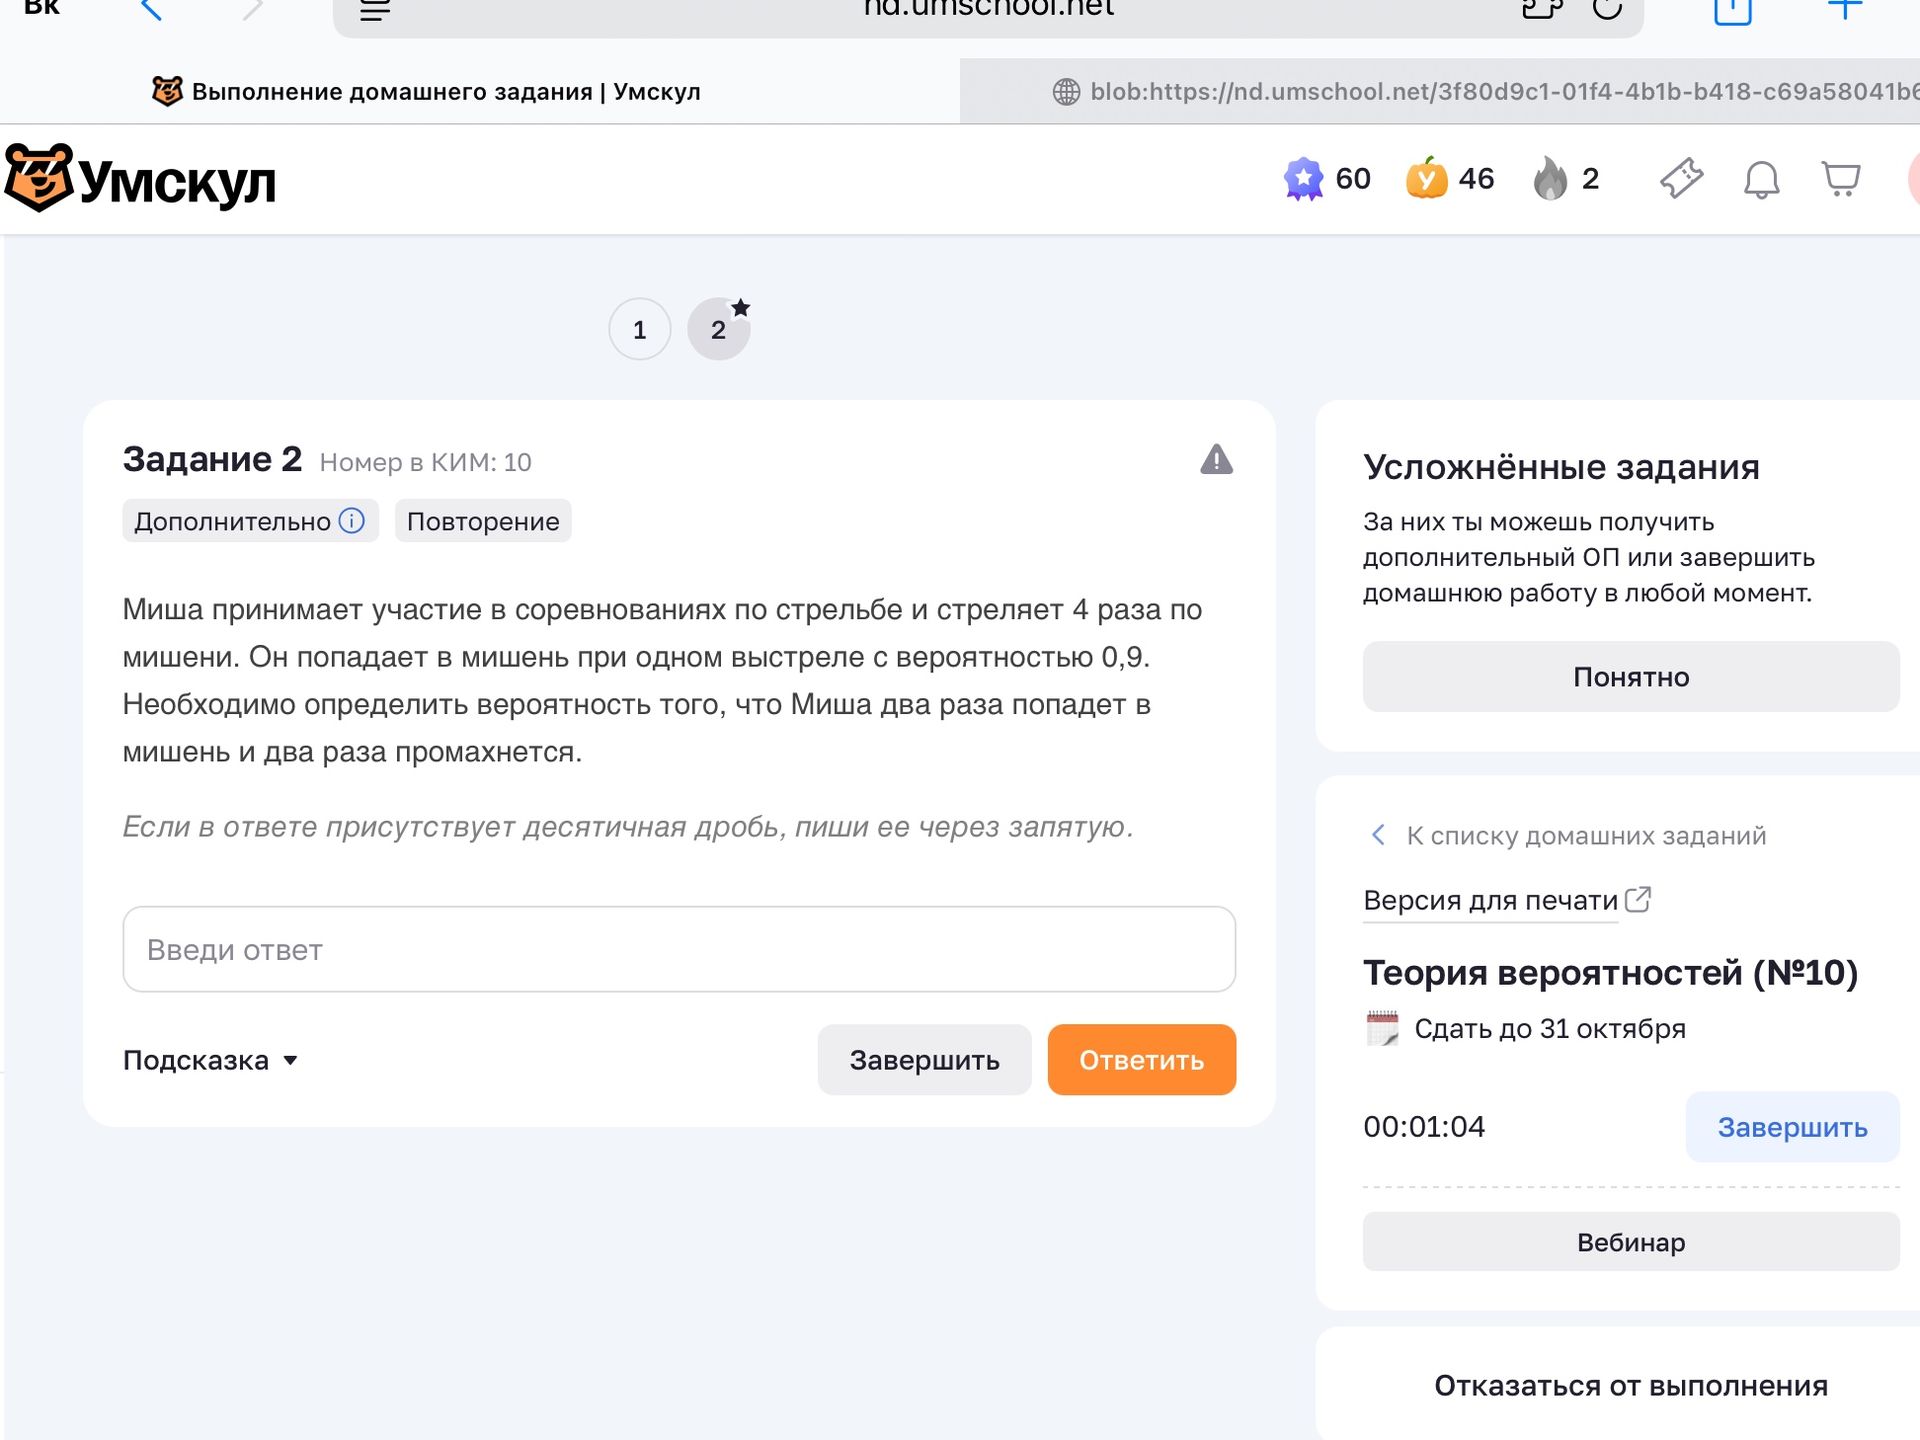
Task: Switch to the Умскул homework tab
Action: tap(480, 91)
